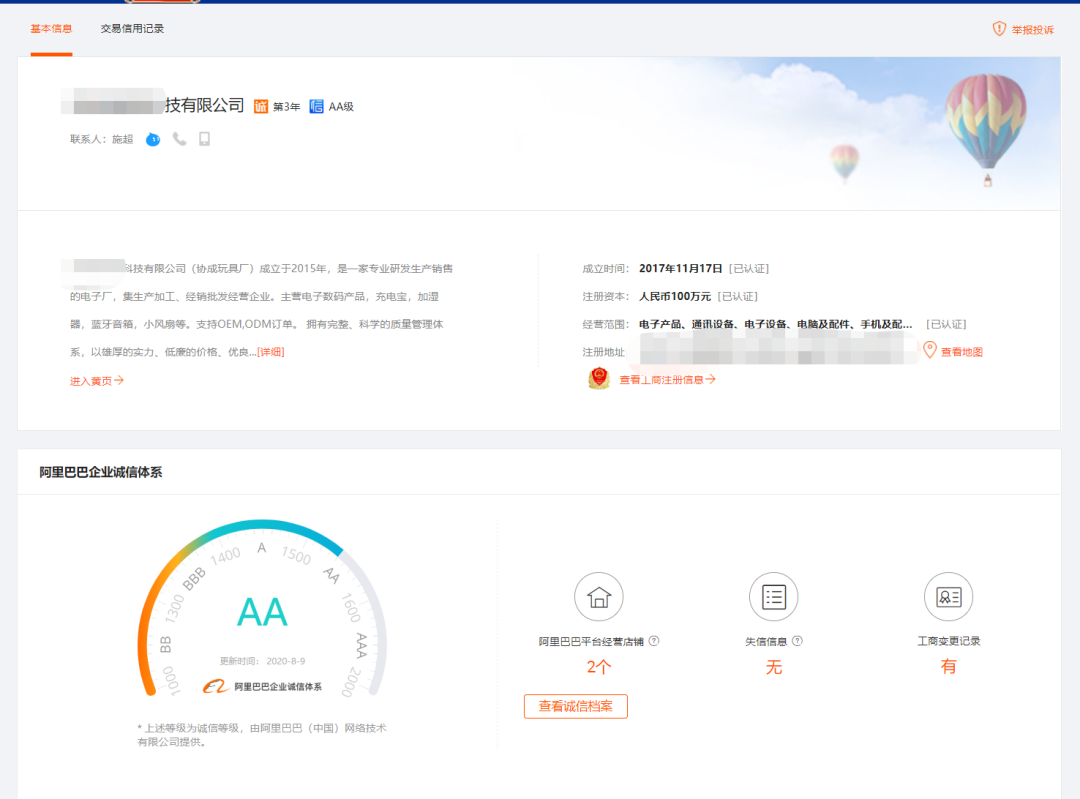Click the red national emblem icon
The width and height of the screenshot is (1080, 799).
599,378
